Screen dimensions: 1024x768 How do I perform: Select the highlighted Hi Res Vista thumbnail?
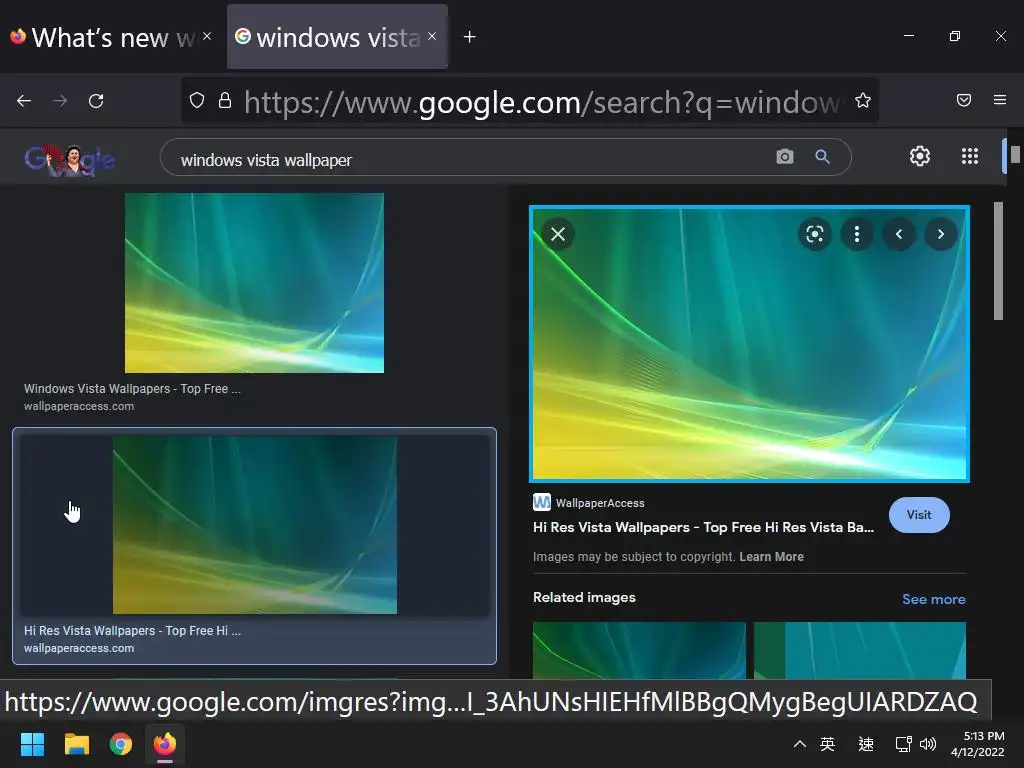click(x=255, y=525)
